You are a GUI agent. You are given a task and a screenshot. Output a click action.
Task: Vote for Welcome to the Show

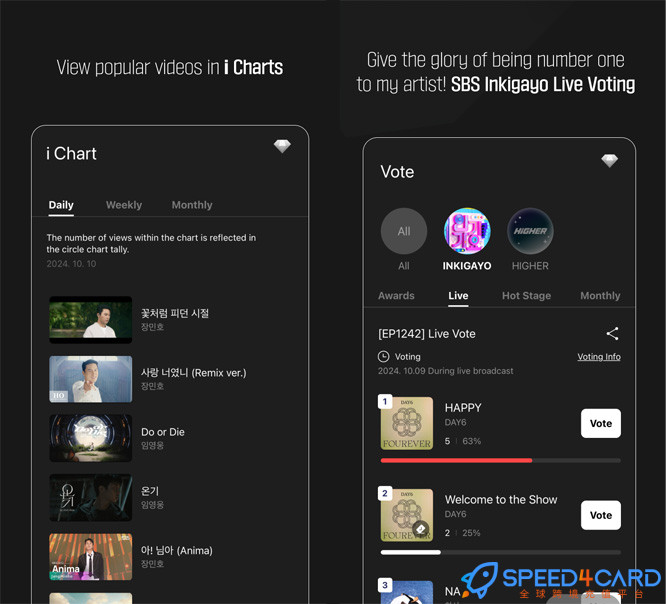601,515
